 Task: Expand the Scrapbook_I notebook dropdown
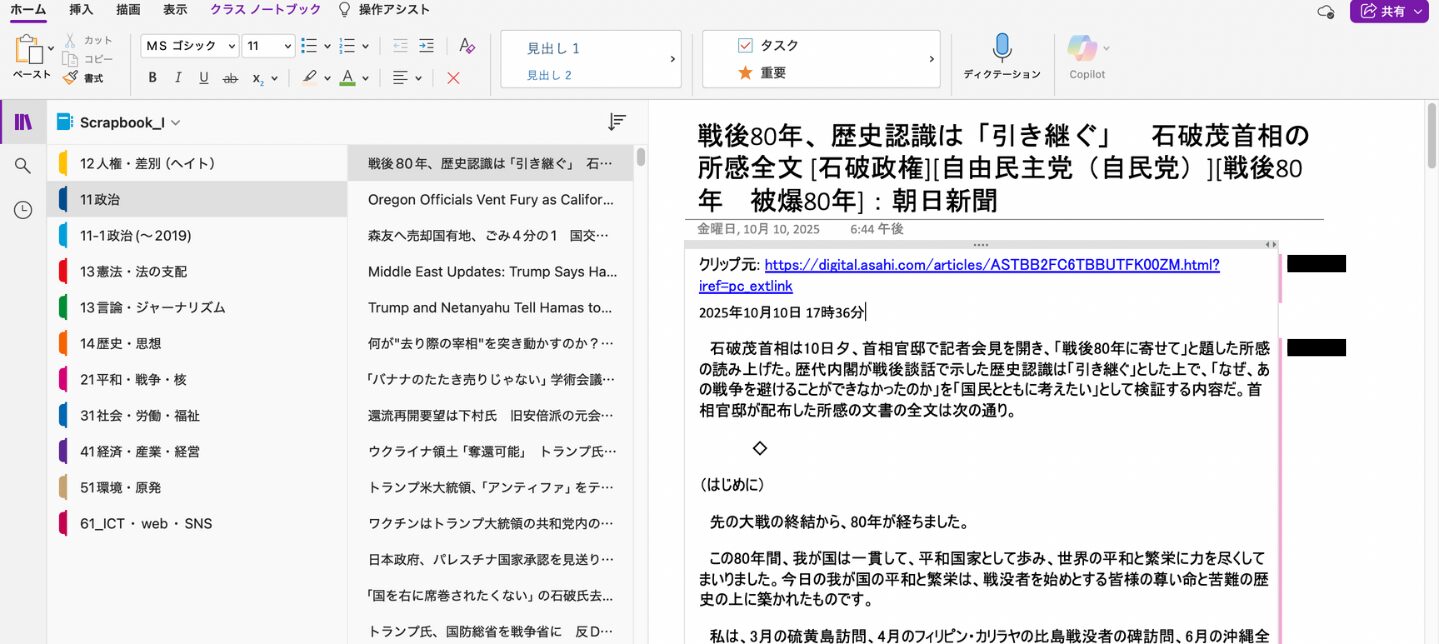click(x=176, y=123)
